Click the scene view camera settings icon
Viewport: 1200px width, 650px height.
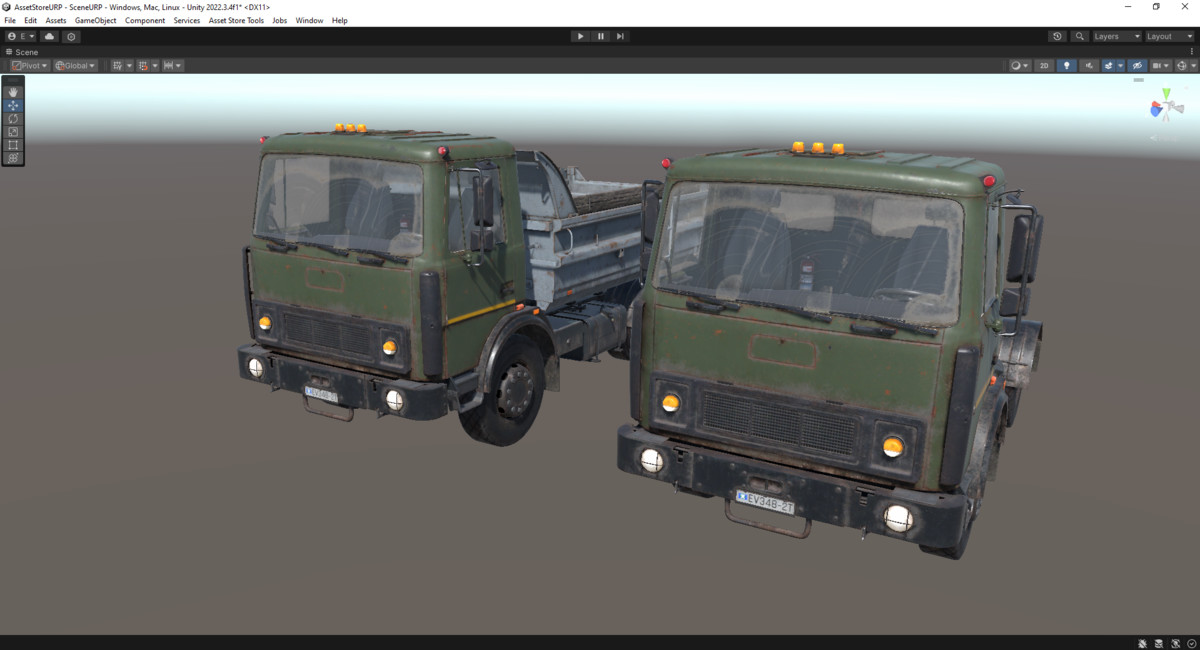click(x=1157, y=65)
